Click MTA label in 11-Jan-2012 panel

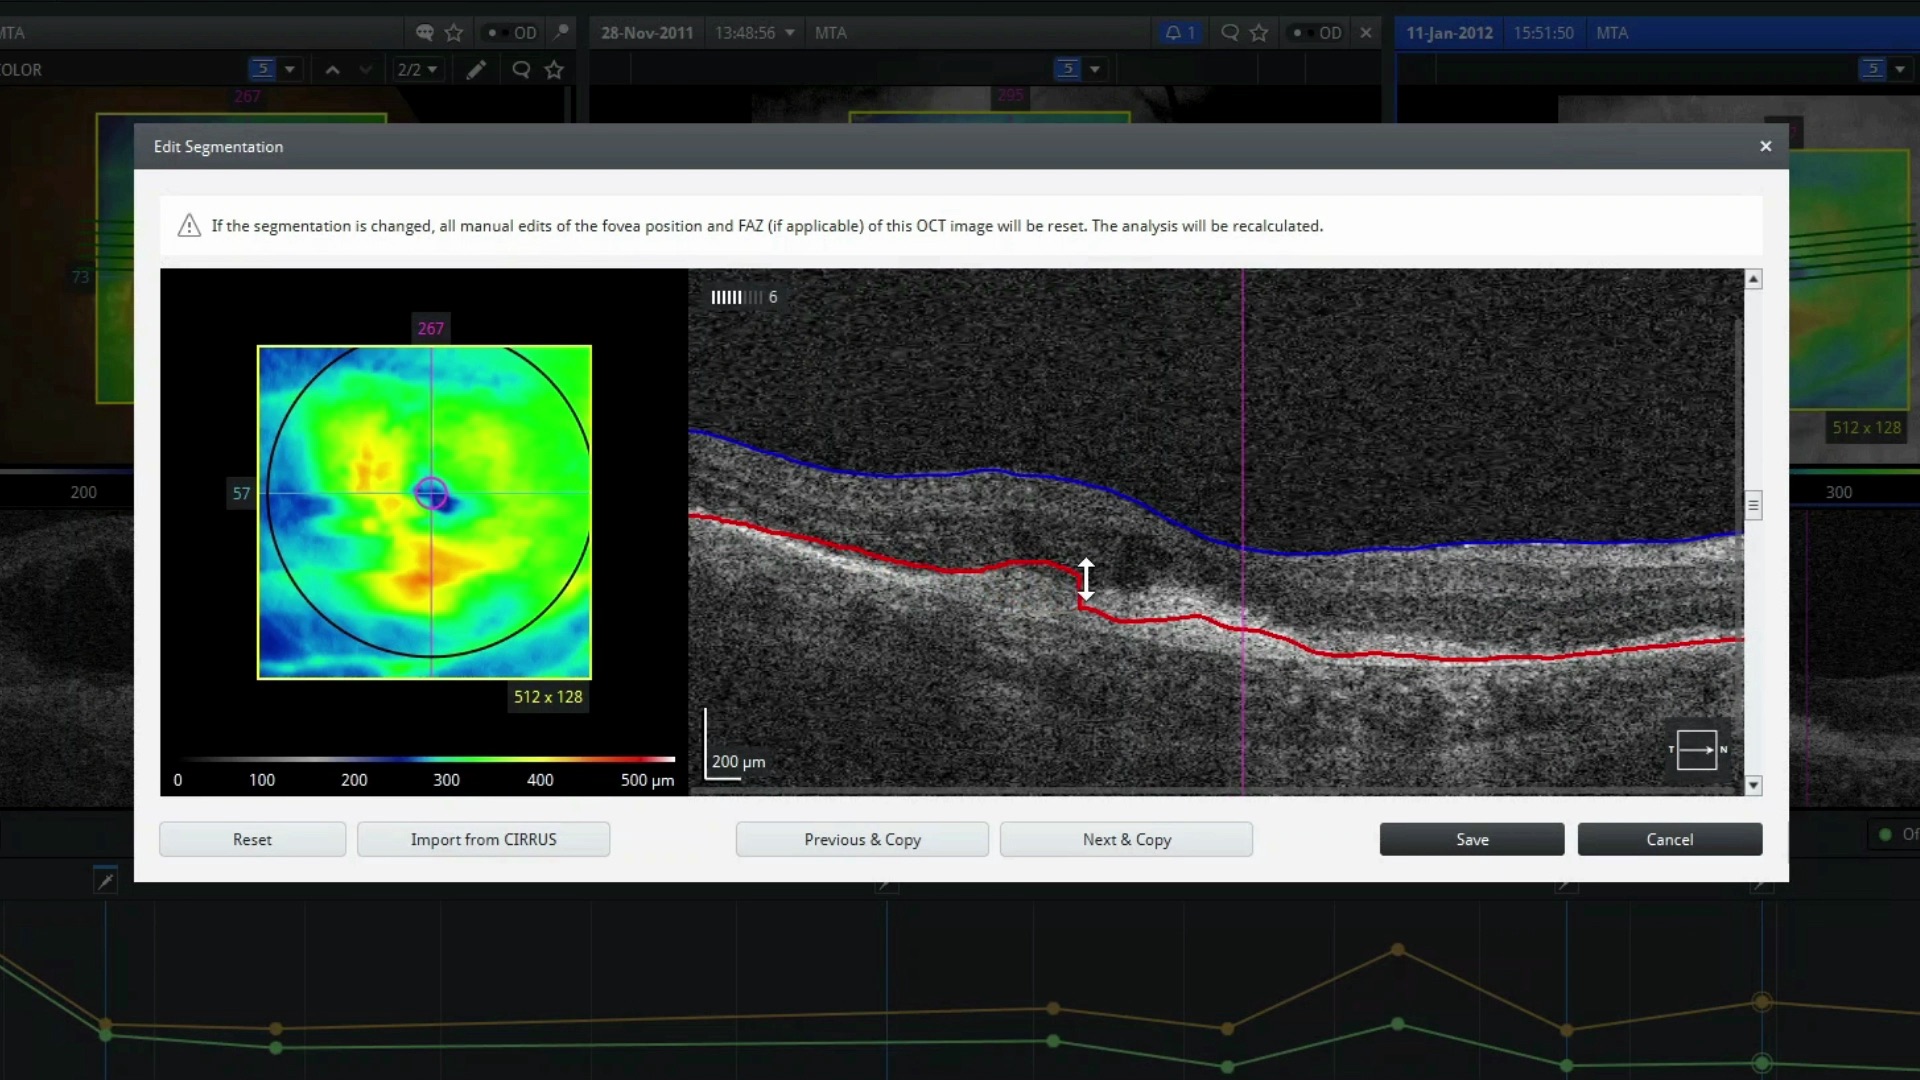(x=1612, y=33)
